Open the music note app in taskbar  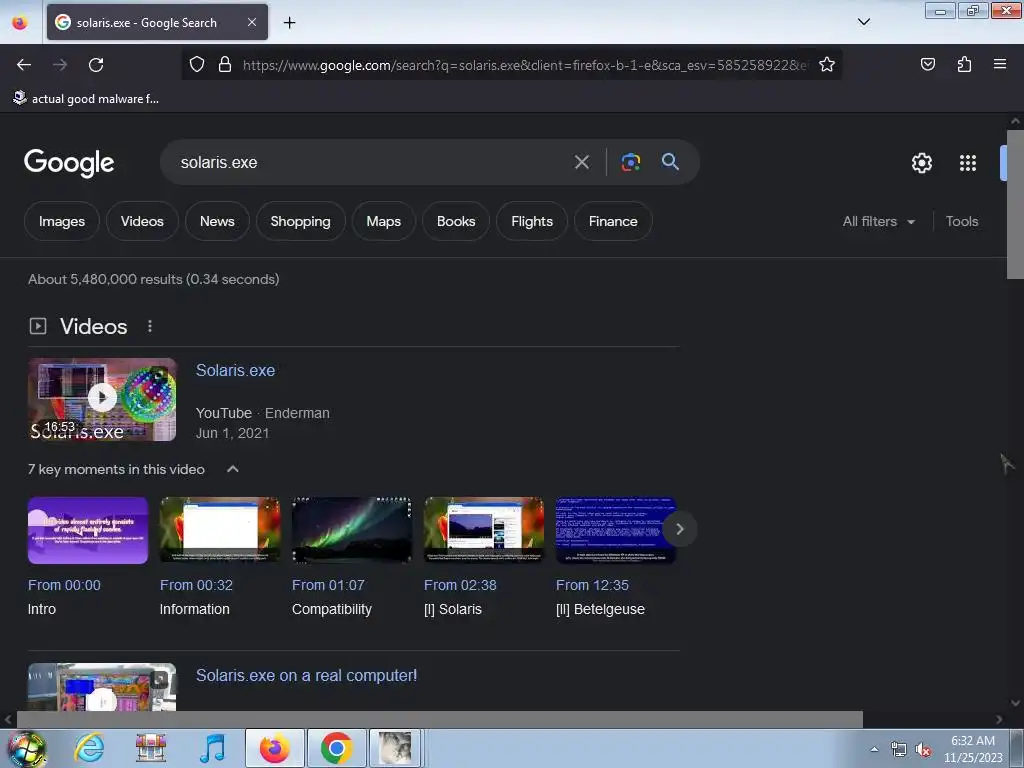coord(212,748)
